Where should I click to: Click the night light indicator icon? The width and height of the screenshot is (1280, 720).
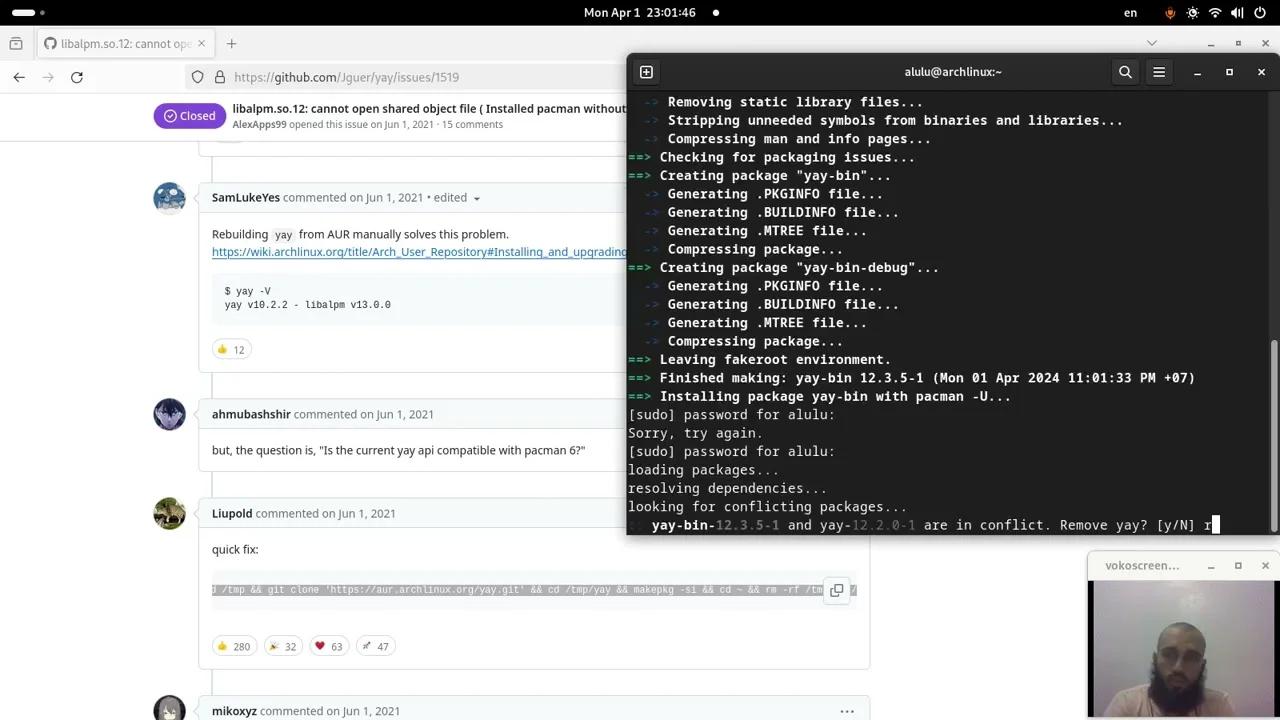click(x=1192, y=13)
